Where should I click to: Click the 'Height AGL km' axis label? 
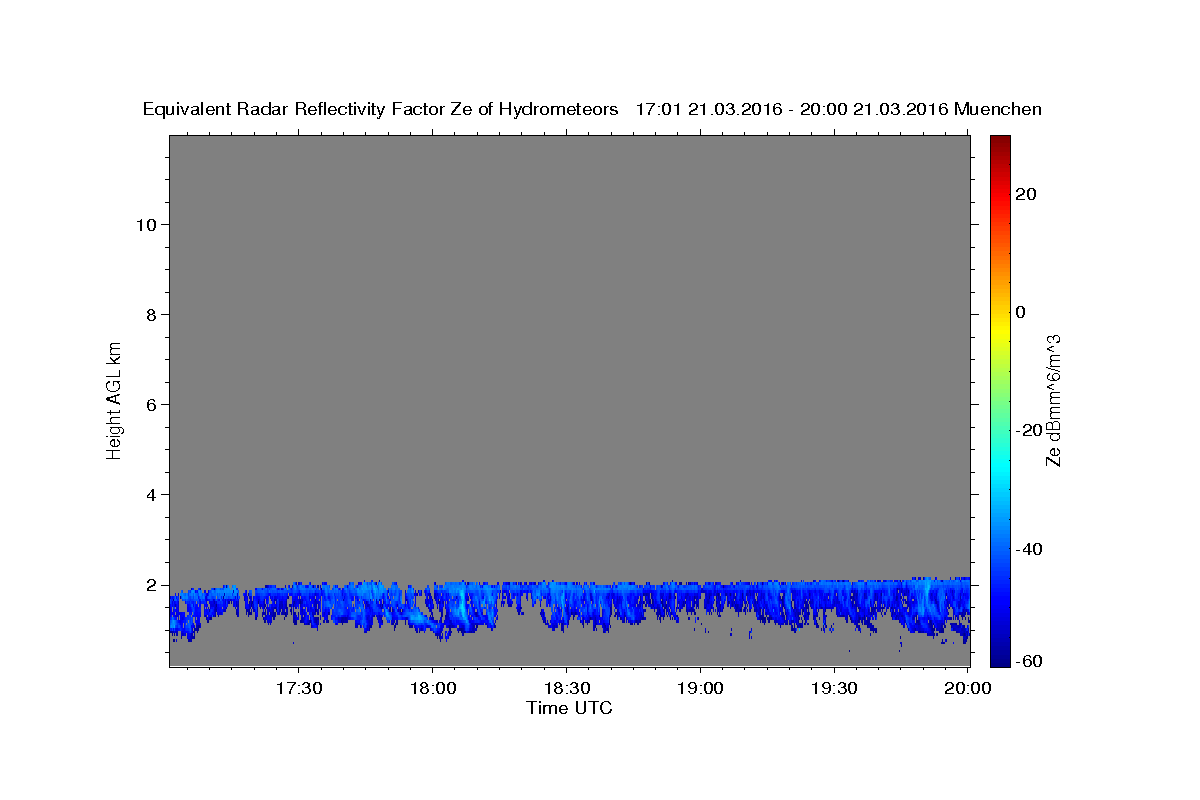click(114, 399)
